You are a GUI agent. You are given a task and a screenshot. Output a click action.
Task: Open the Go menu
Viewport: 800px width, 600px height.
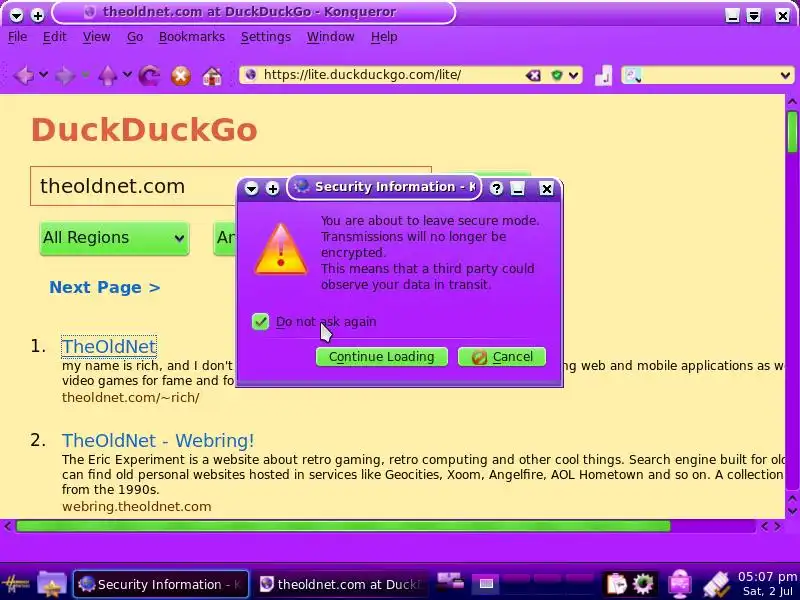coord(135,37)
